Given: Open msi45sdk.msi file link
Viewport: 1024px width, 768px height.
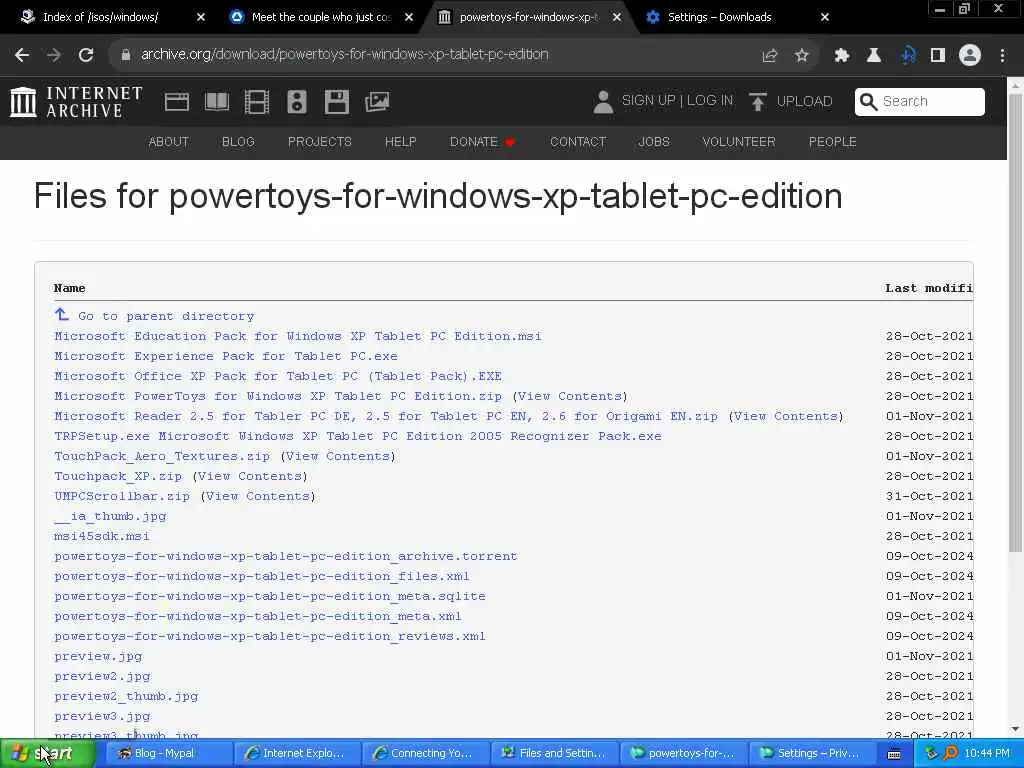Looking at the screenshot, I should tap(102, 536).
